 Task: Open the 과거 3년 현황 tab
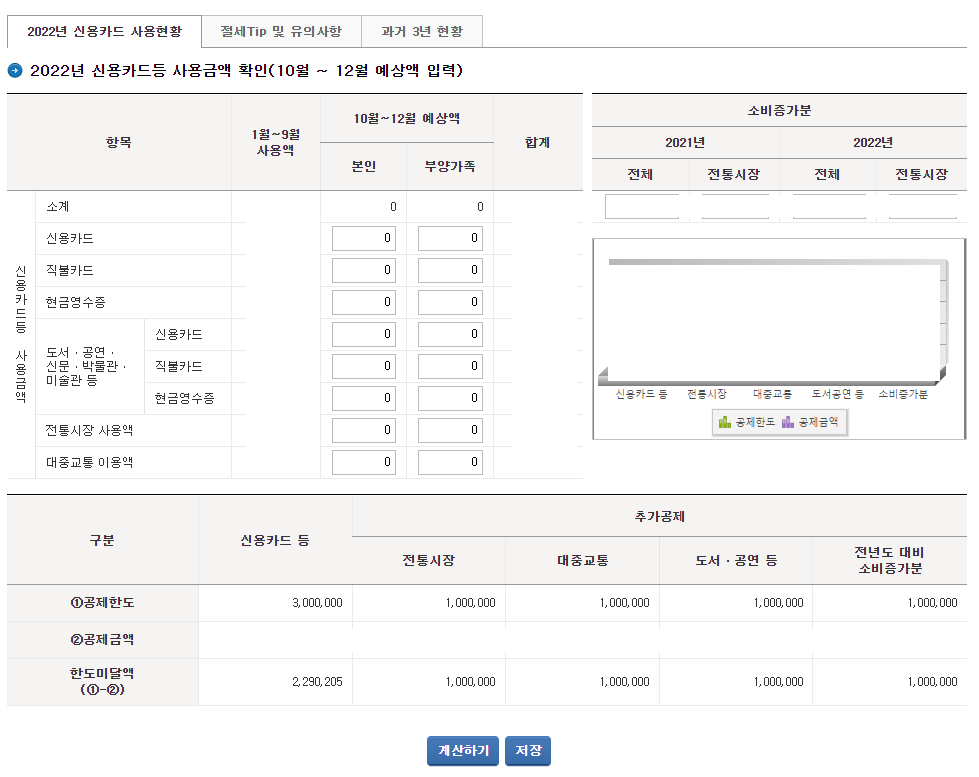pyautogui.click(x=421, y=31)
